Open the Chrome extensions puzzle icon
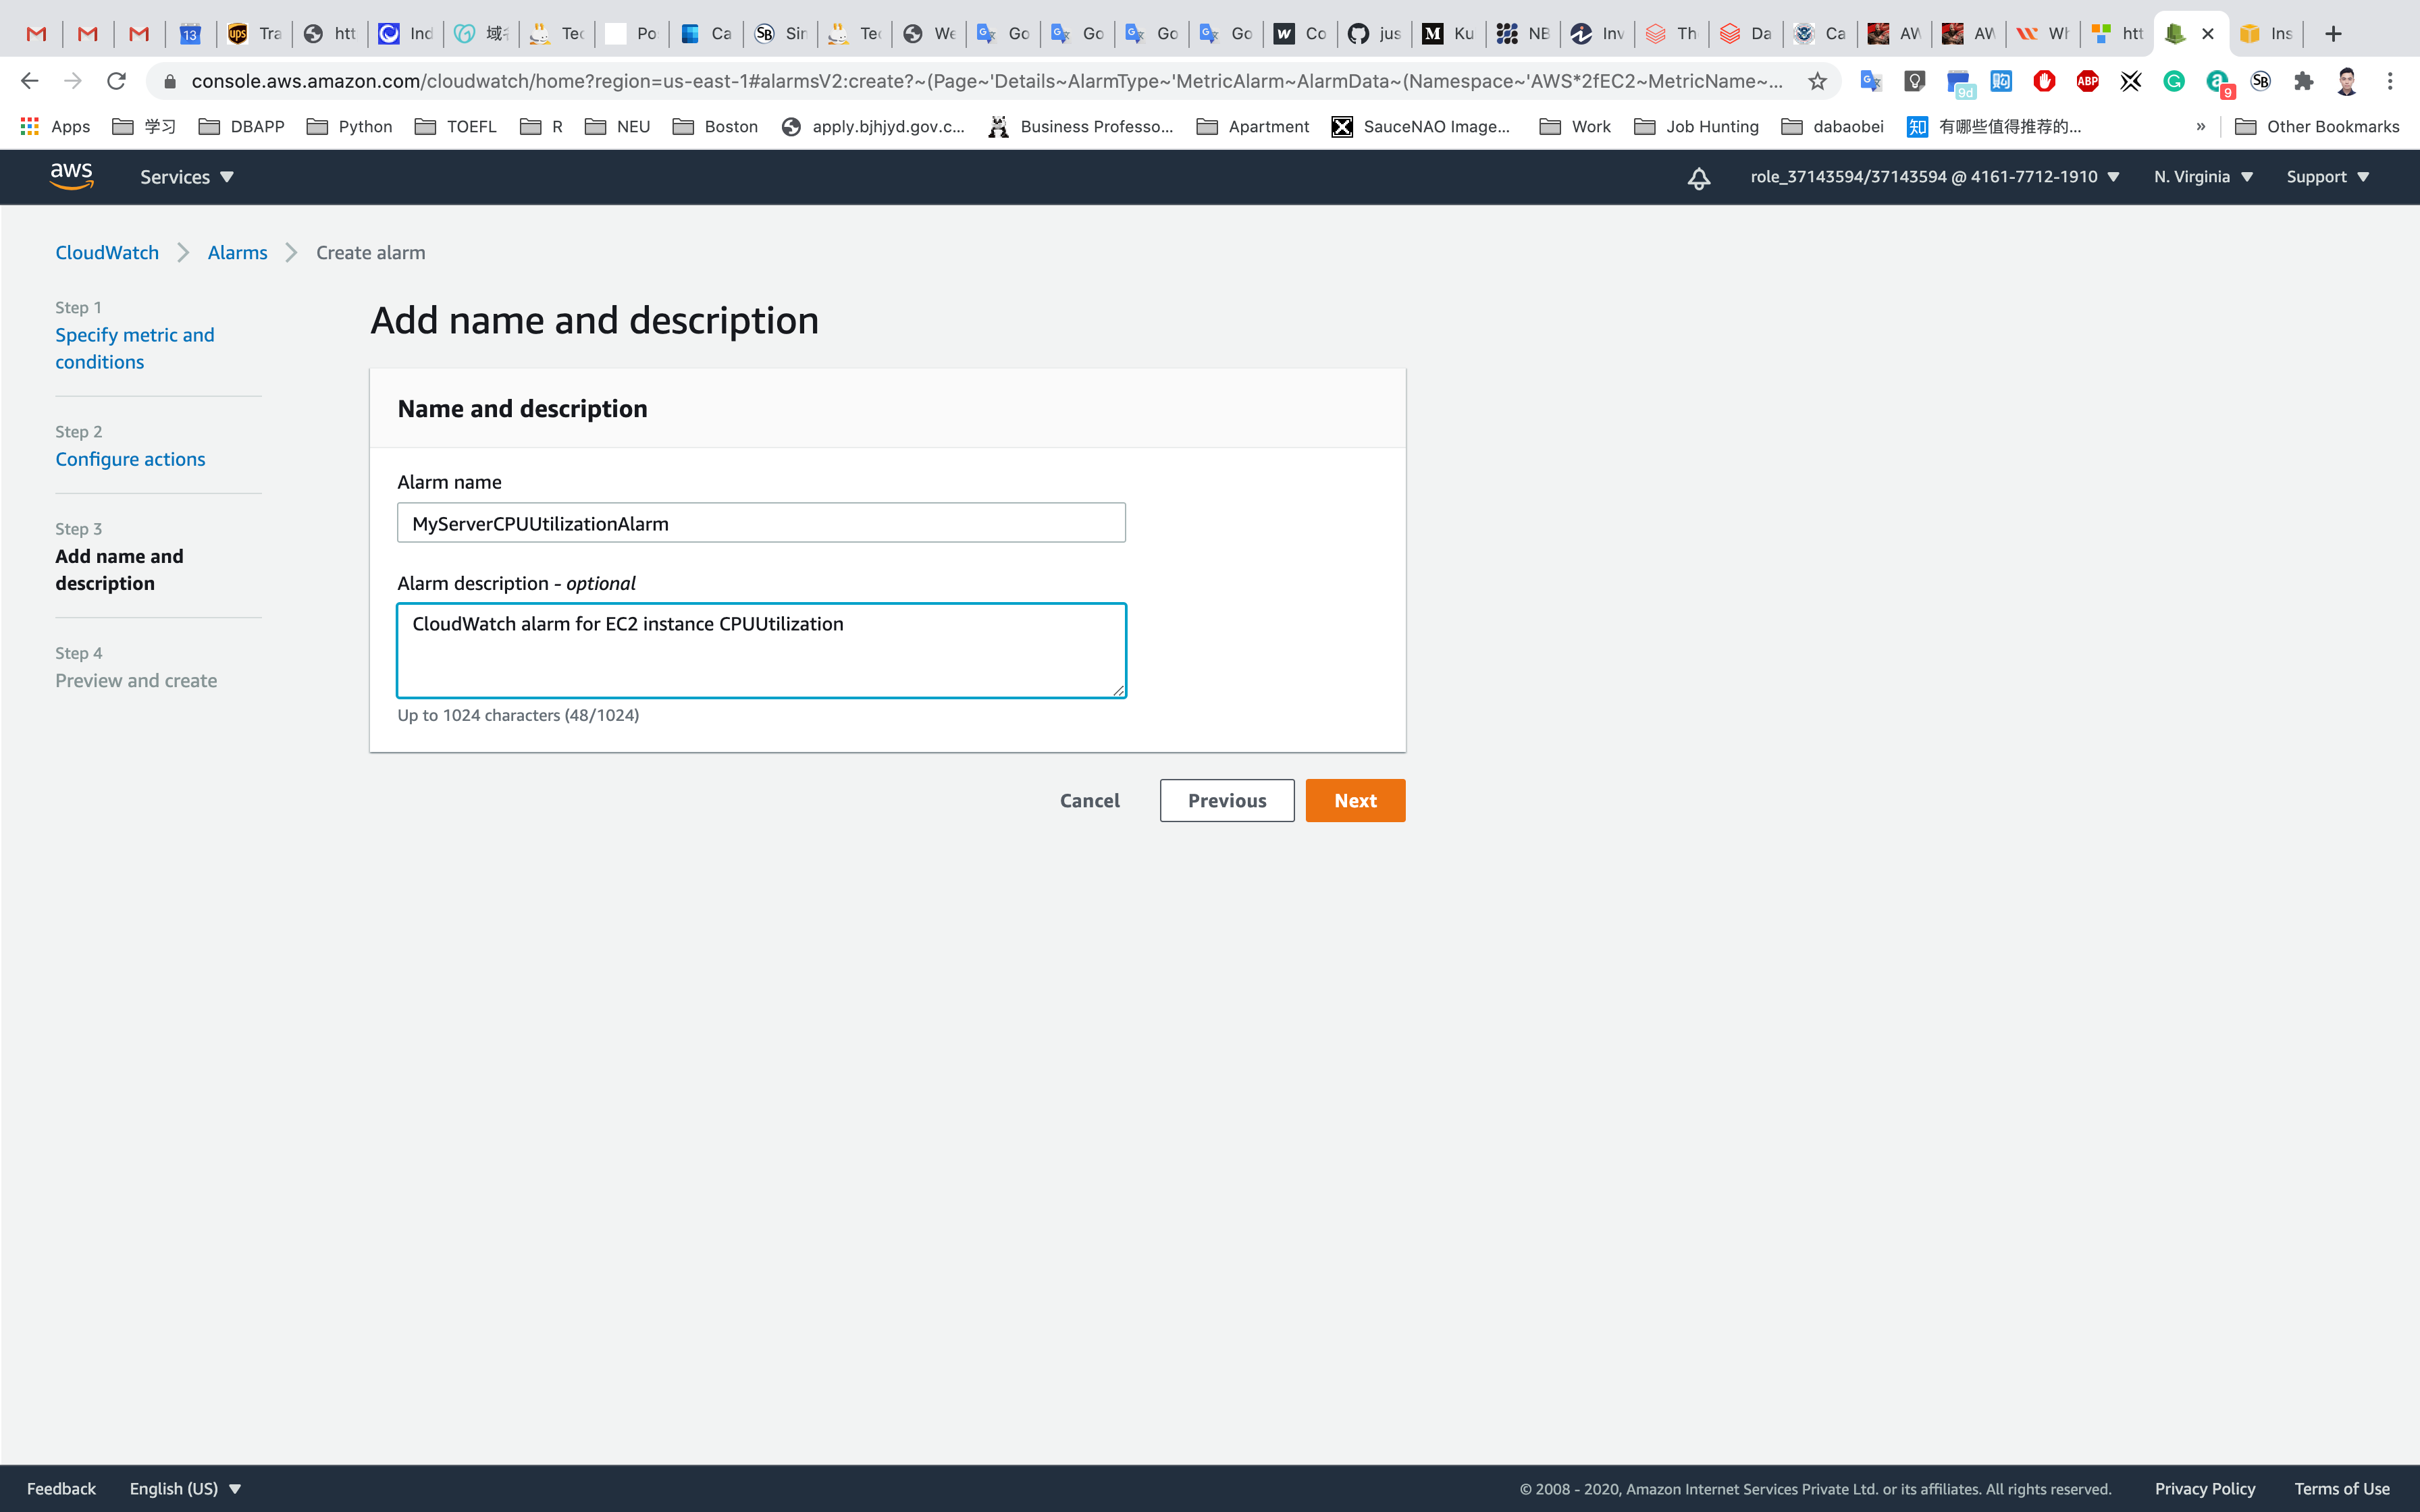This screenshot has height=1512, width=2420. [x=2304, y=82]
